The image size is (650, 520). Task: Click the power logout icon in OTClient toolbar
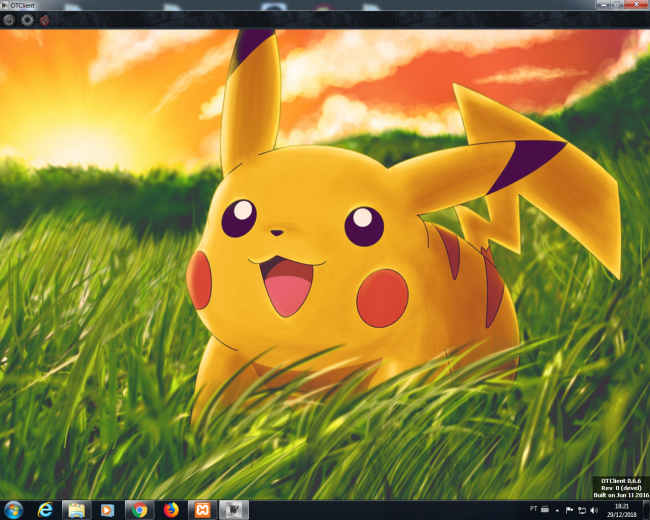coord(9,20)
